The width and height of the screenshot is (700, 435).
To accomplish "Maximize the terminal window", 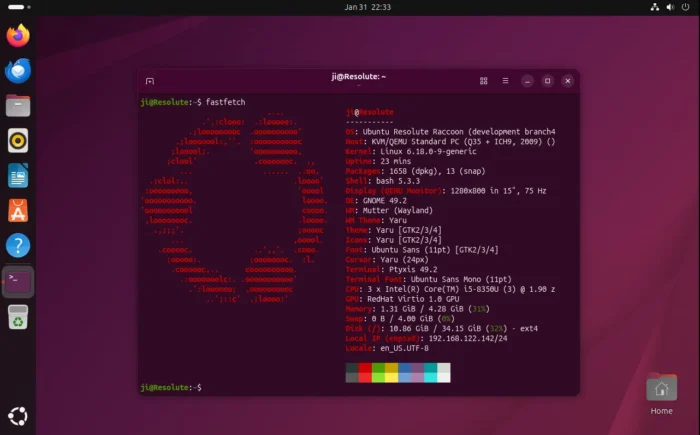I will 547,80.
